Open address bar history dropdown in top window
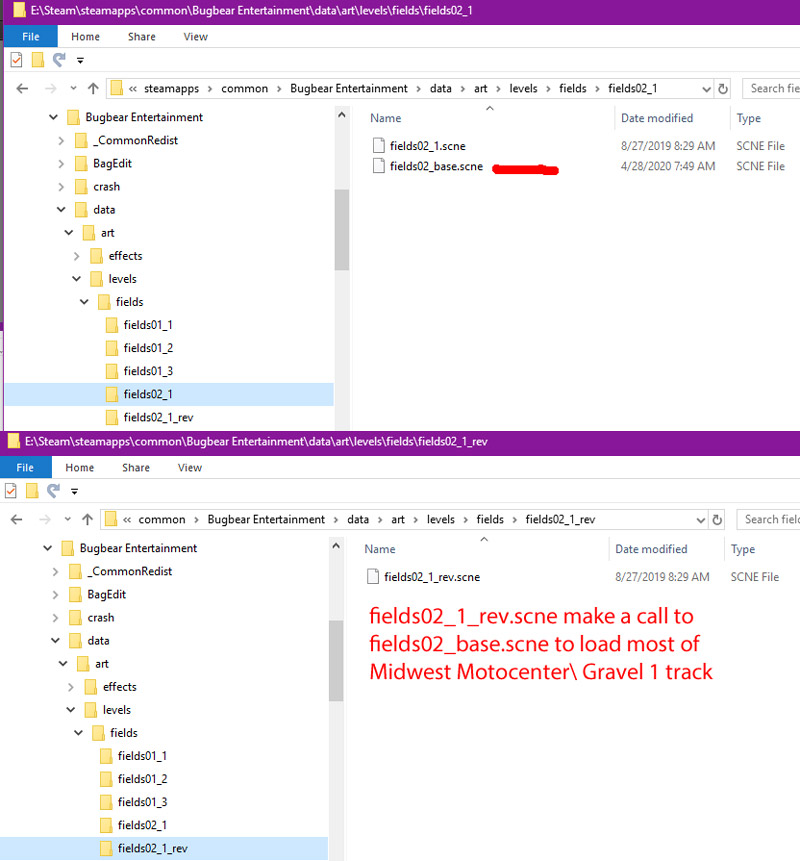 [x=706, y=89]
